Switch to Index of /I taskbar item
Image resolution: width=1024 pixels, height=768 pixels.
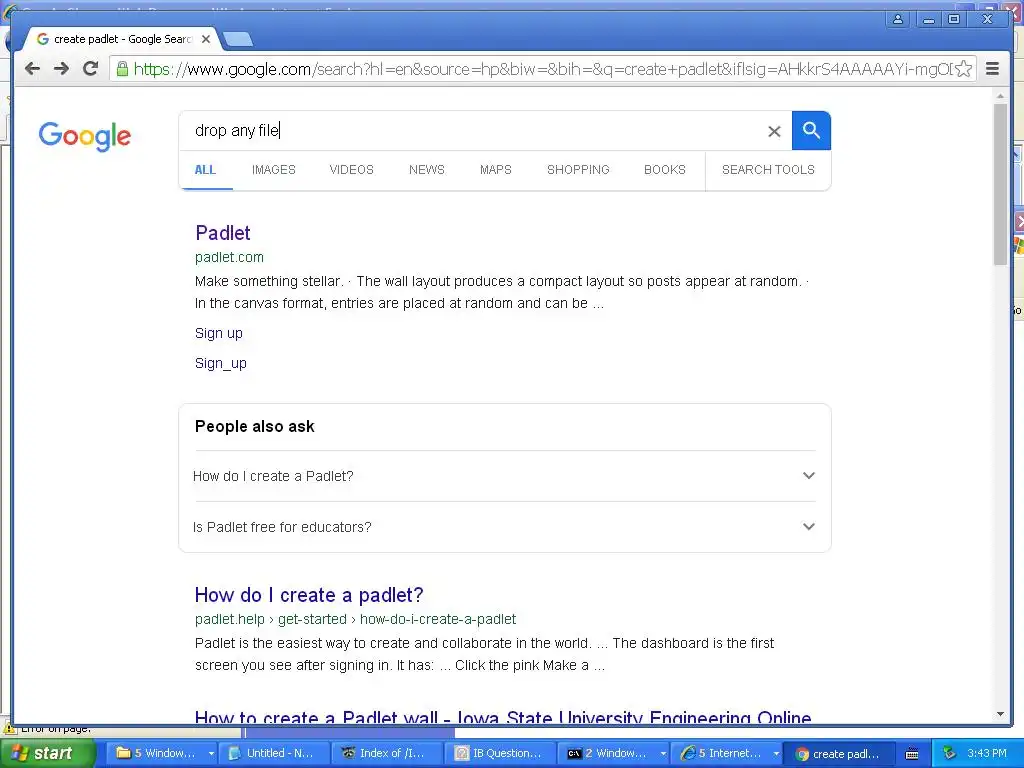tap(387, 753)
